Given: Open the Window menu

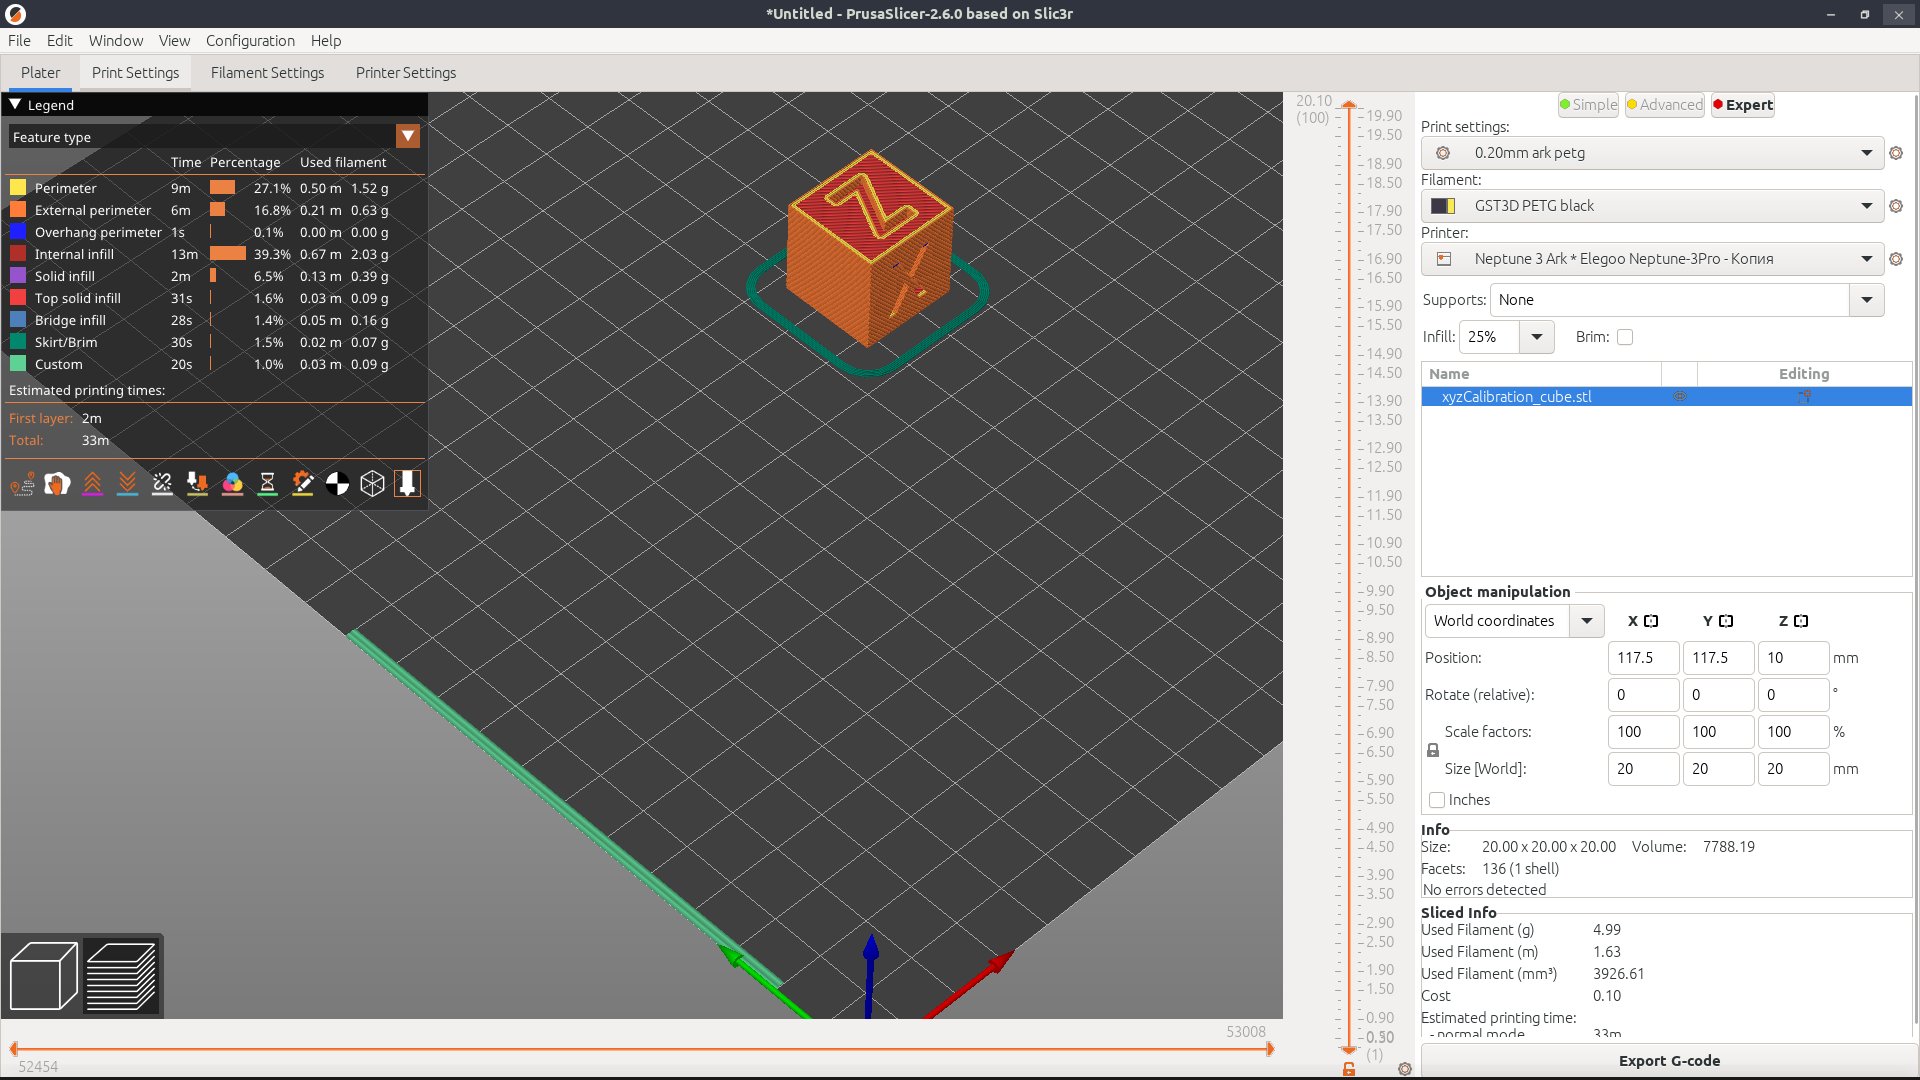Looking at the screenshot, I should [x=116, y=41].
